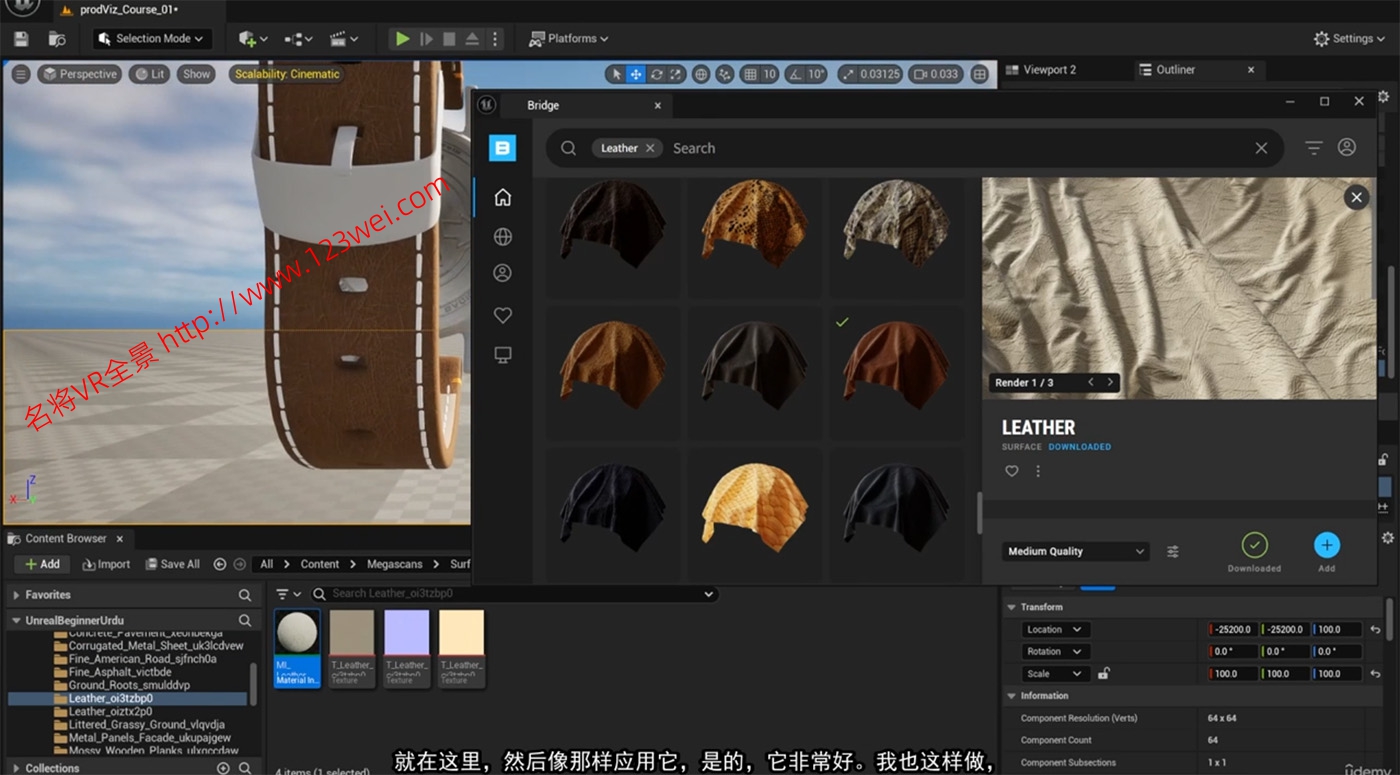Open the Perspective viewport dropdown
Screen dimensions: 1400x775
click(x=79, y=73)
